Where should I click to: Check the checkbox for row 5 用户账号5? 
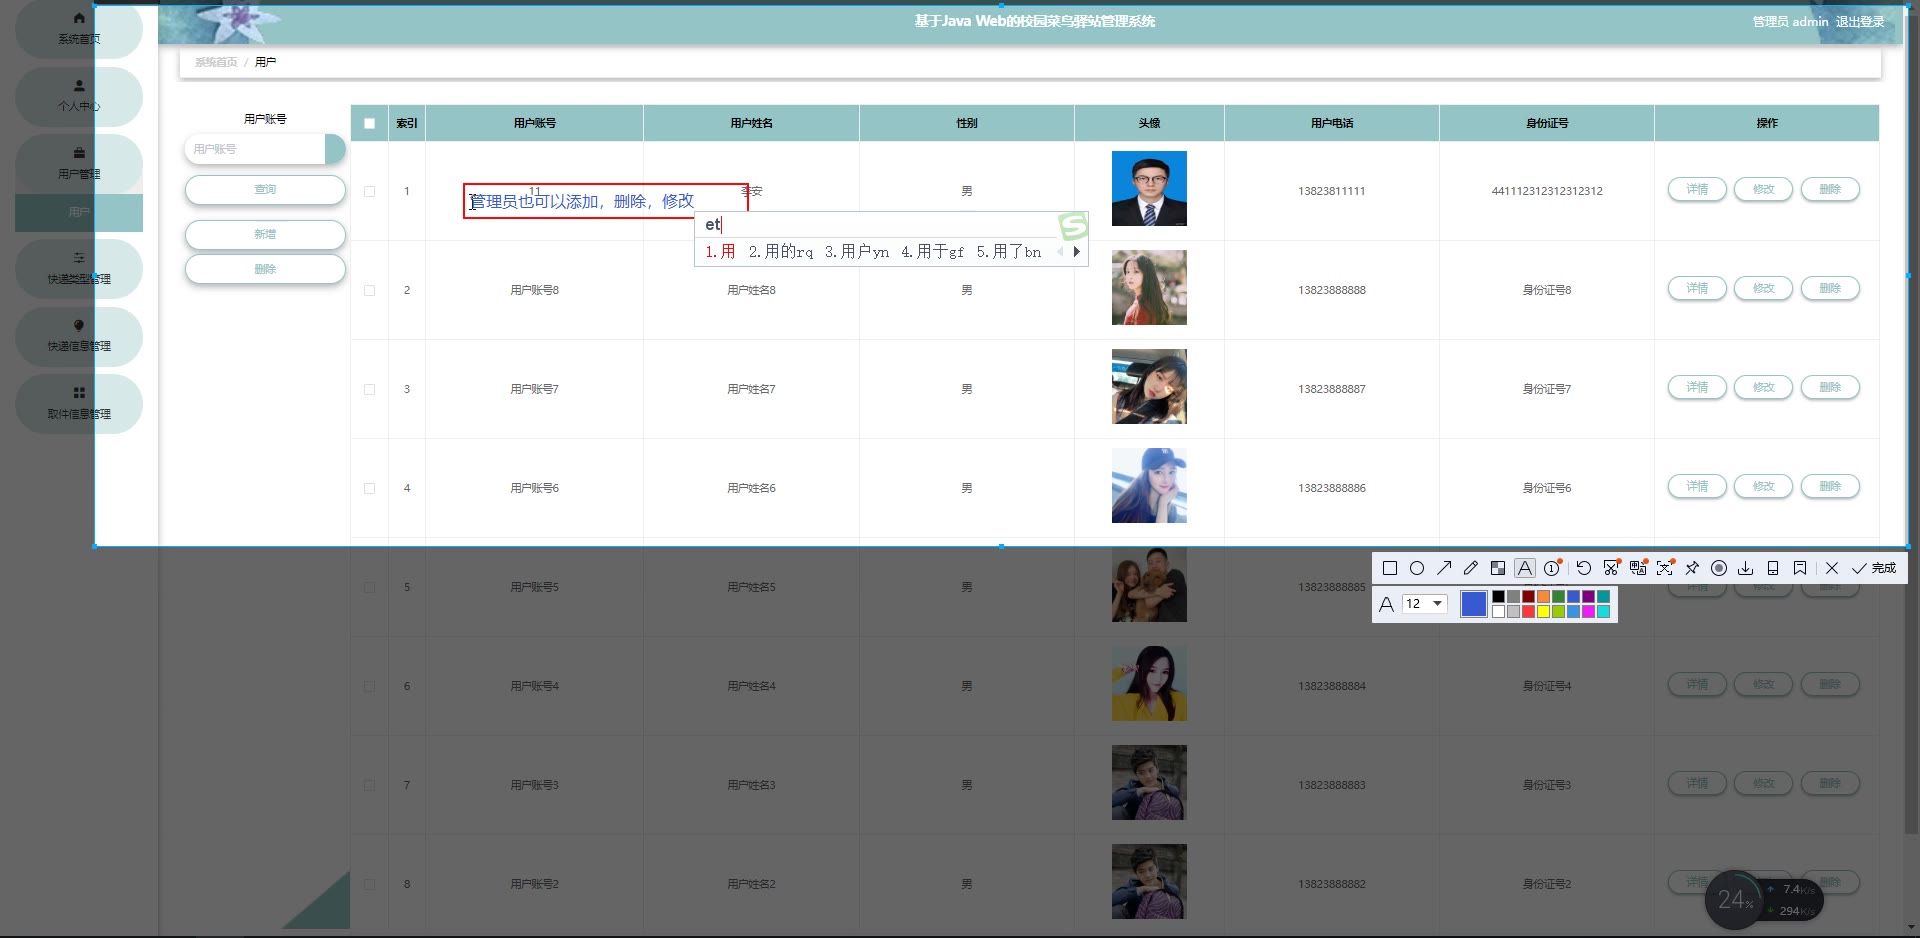pyautogui.click(x=370, y=587)
